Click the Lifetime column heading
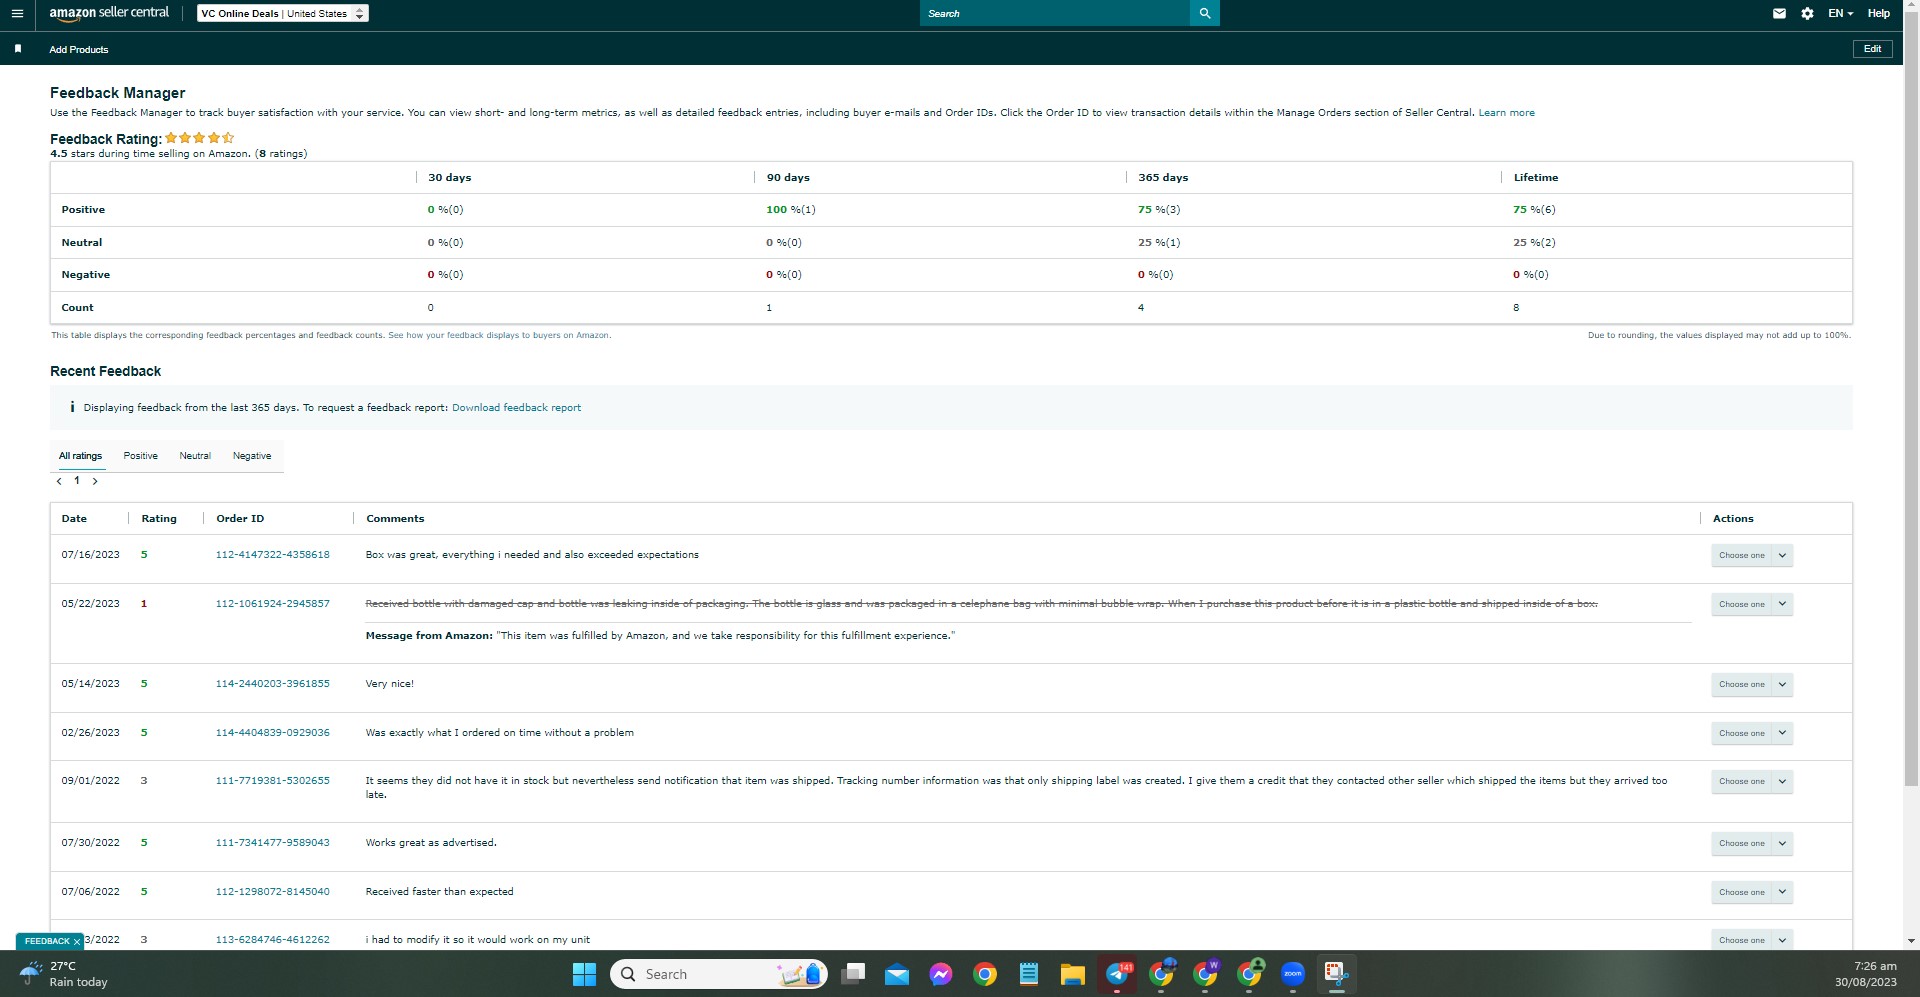1920x997 pixels. pyautogui.click(x=1535, y=178)
